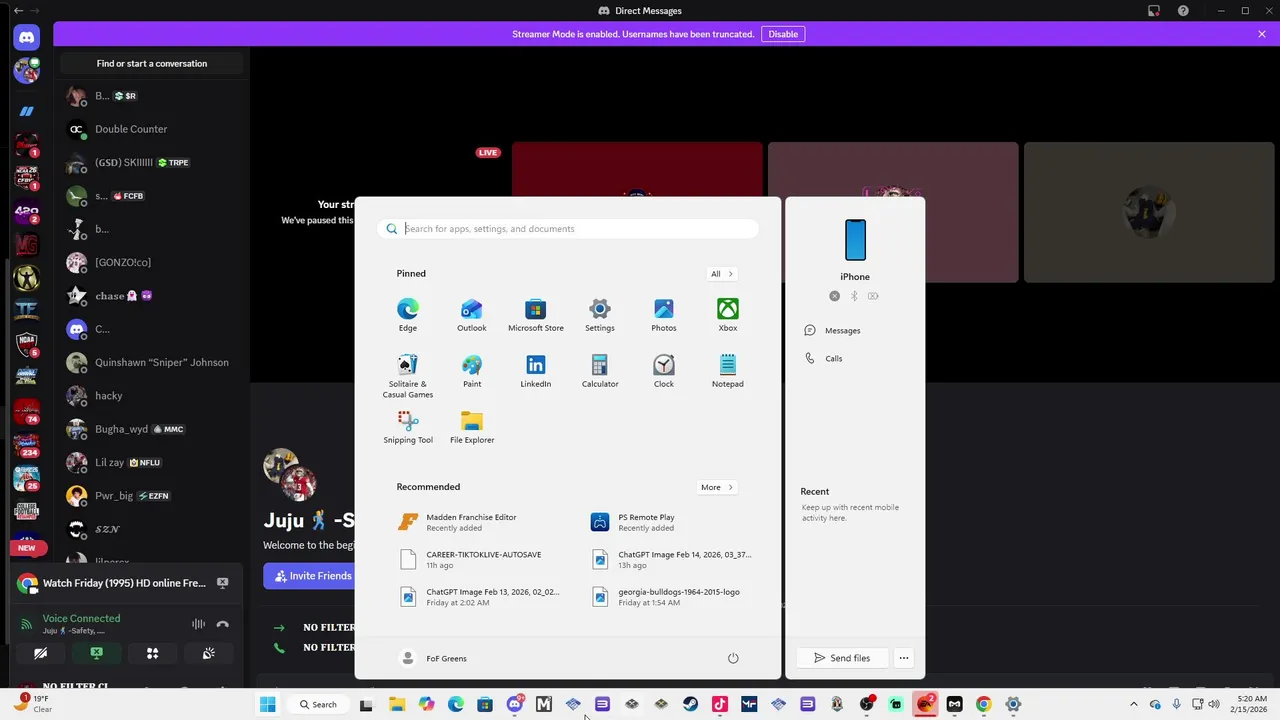Open Discord voice noise suppression settings

pos(198,624)
